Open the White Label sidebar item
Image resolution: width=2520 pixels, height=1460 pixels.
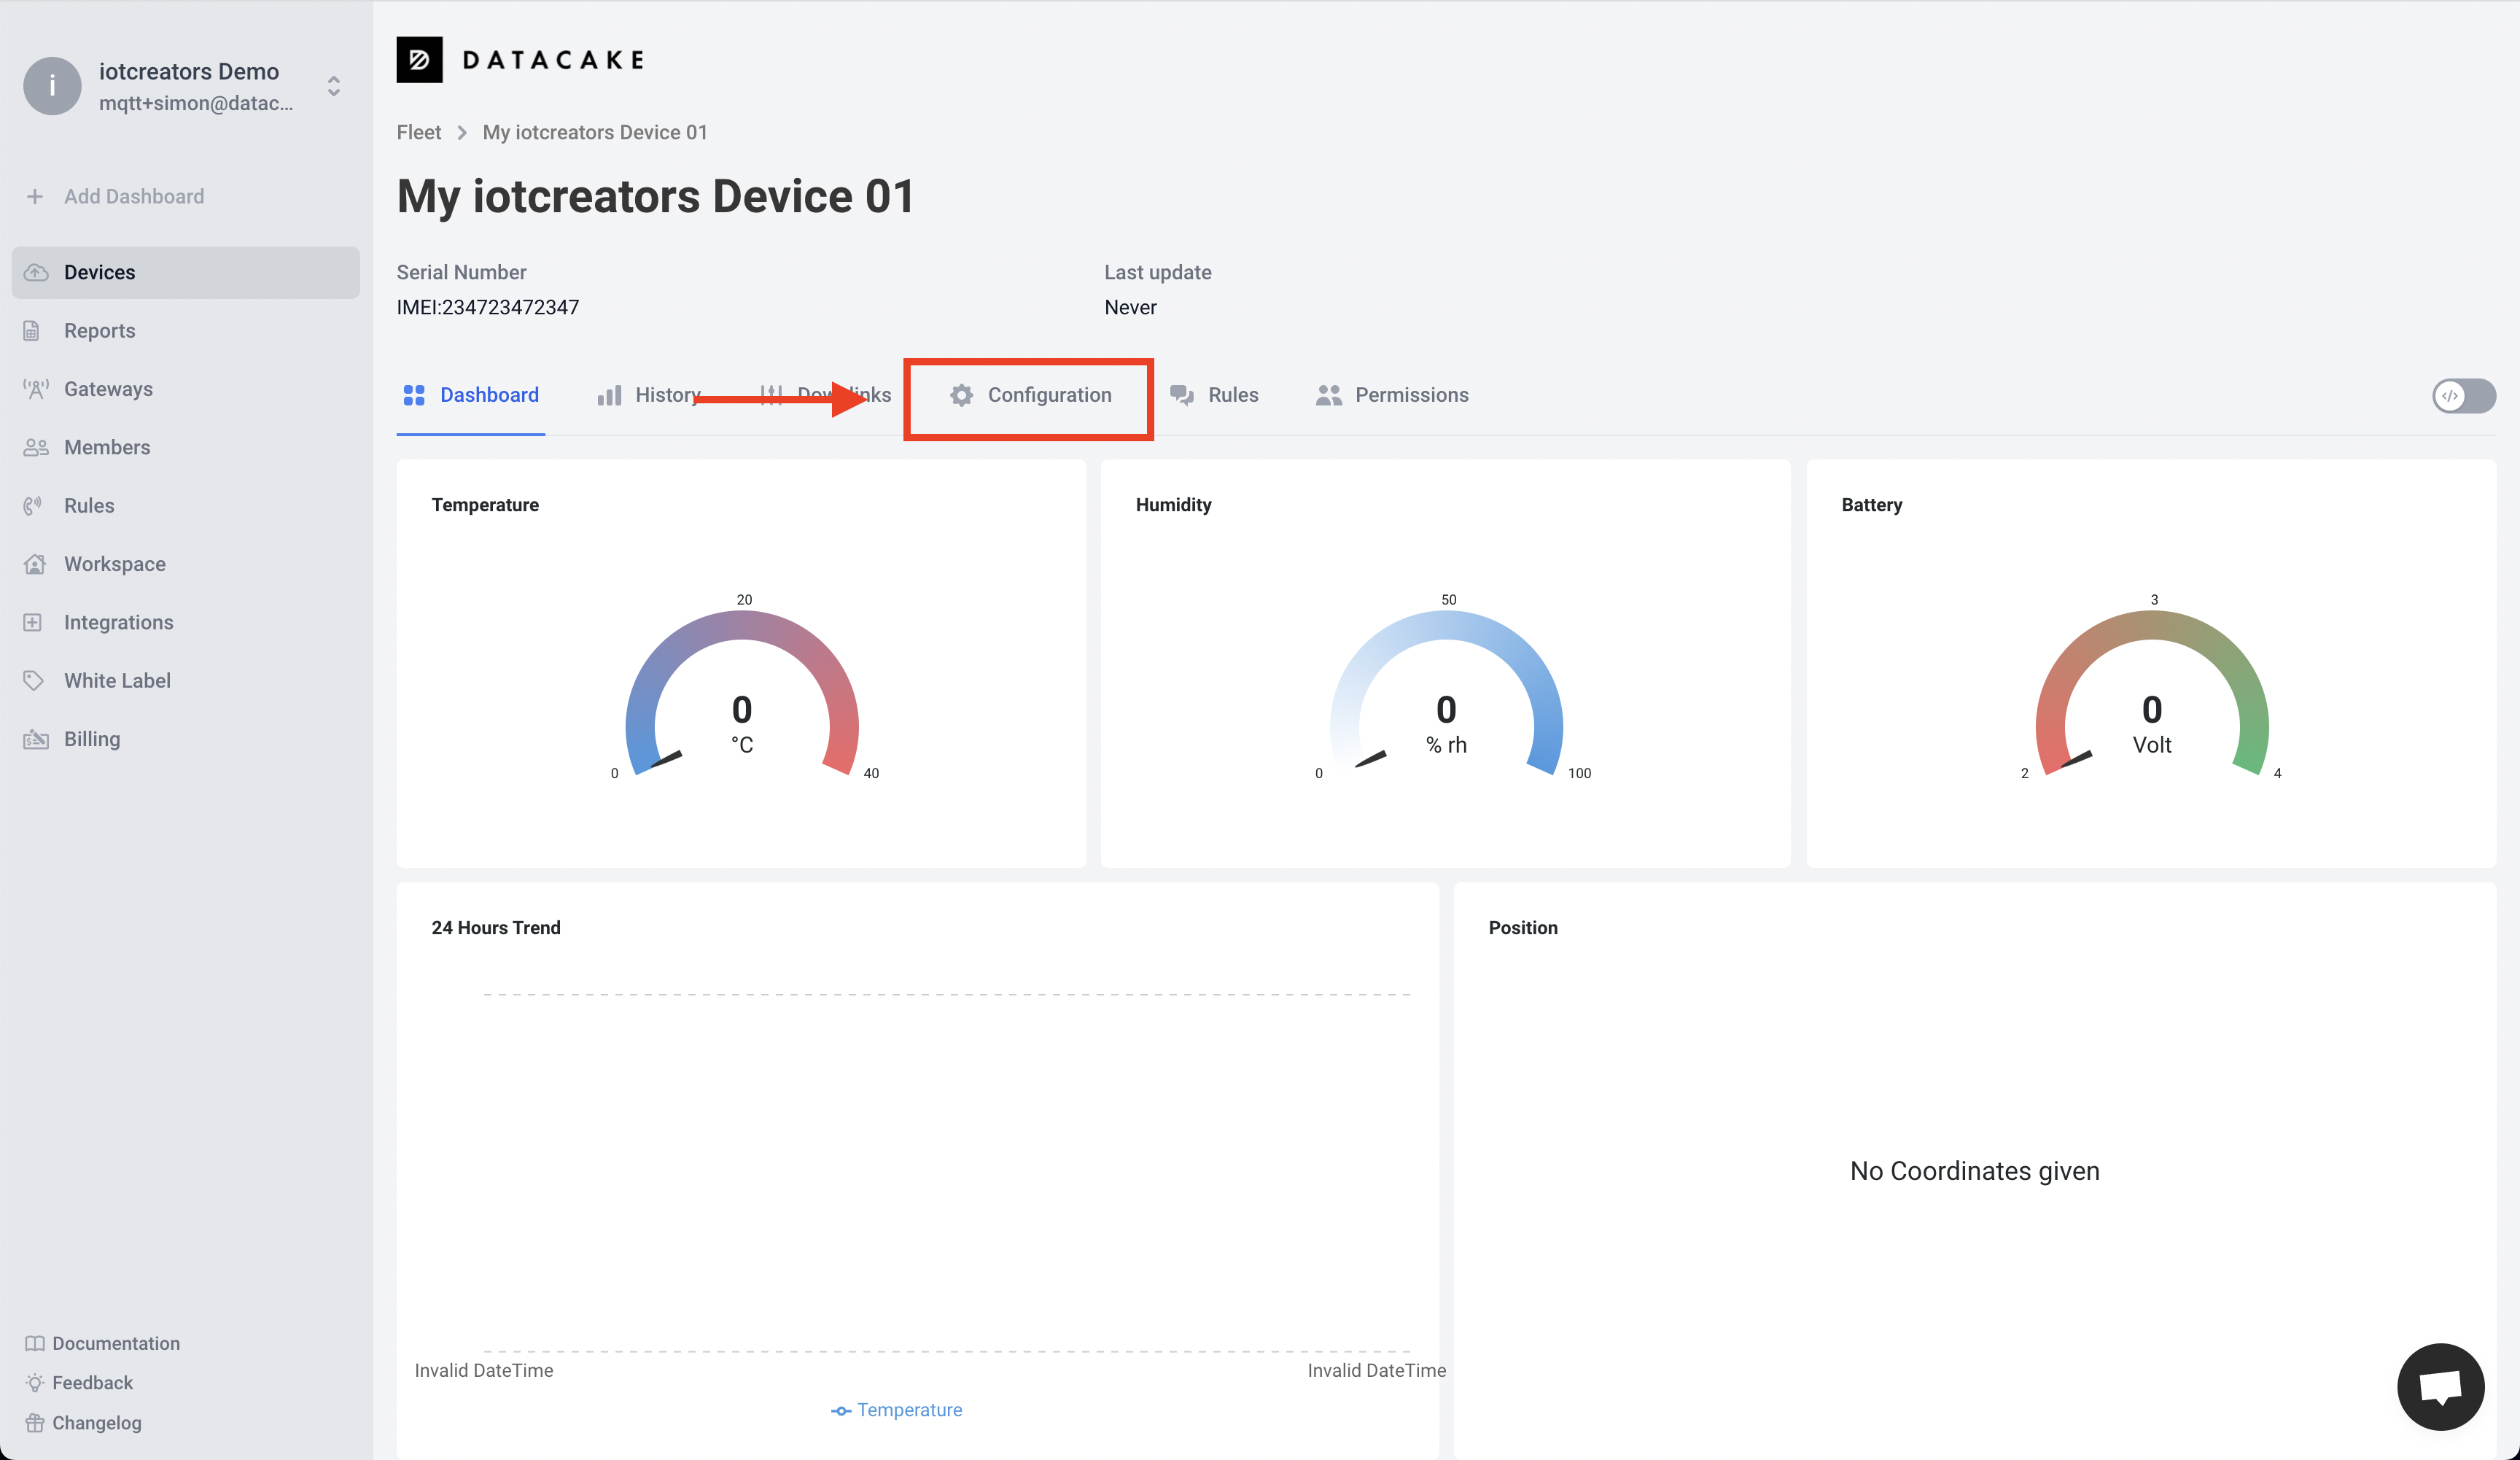pos(186,681)
